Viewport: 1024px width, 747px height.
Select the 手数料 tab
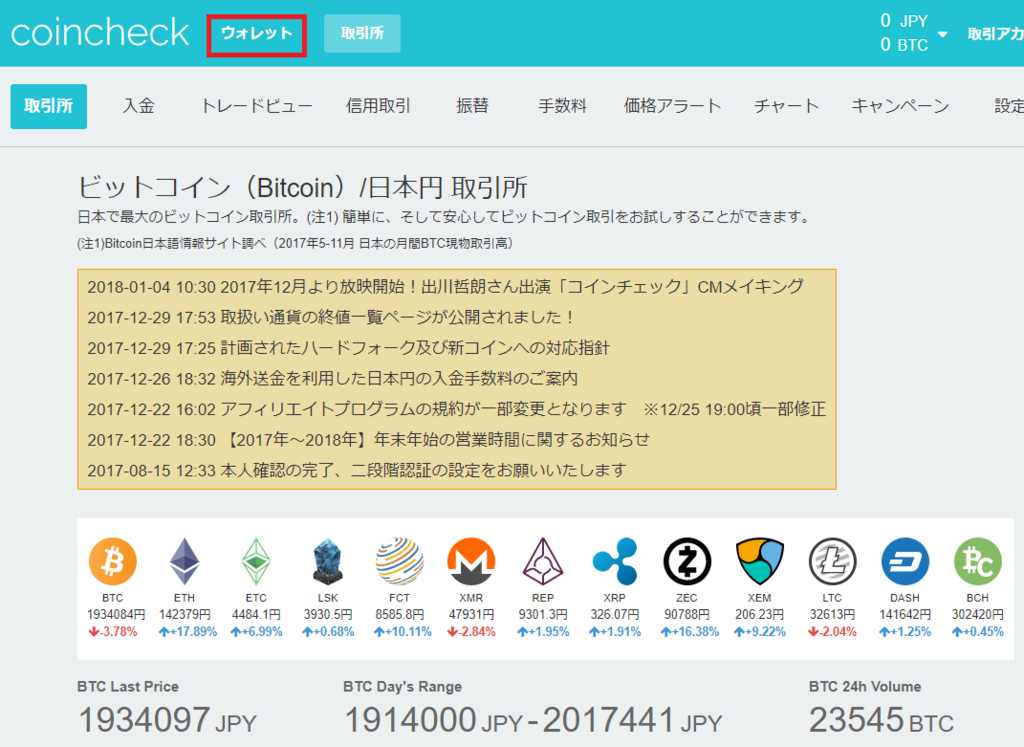coord(562,106)
